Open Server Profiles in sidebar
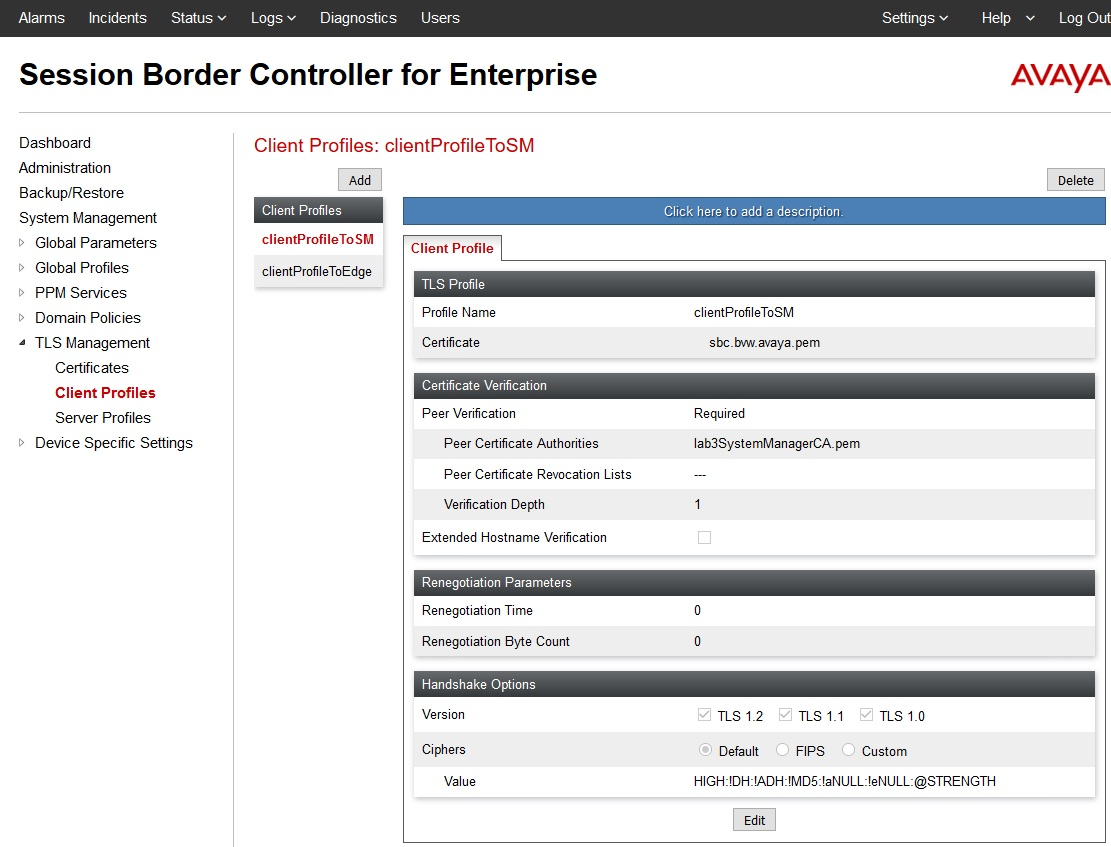The image size is (1111, 847). (x=103, y=417)
